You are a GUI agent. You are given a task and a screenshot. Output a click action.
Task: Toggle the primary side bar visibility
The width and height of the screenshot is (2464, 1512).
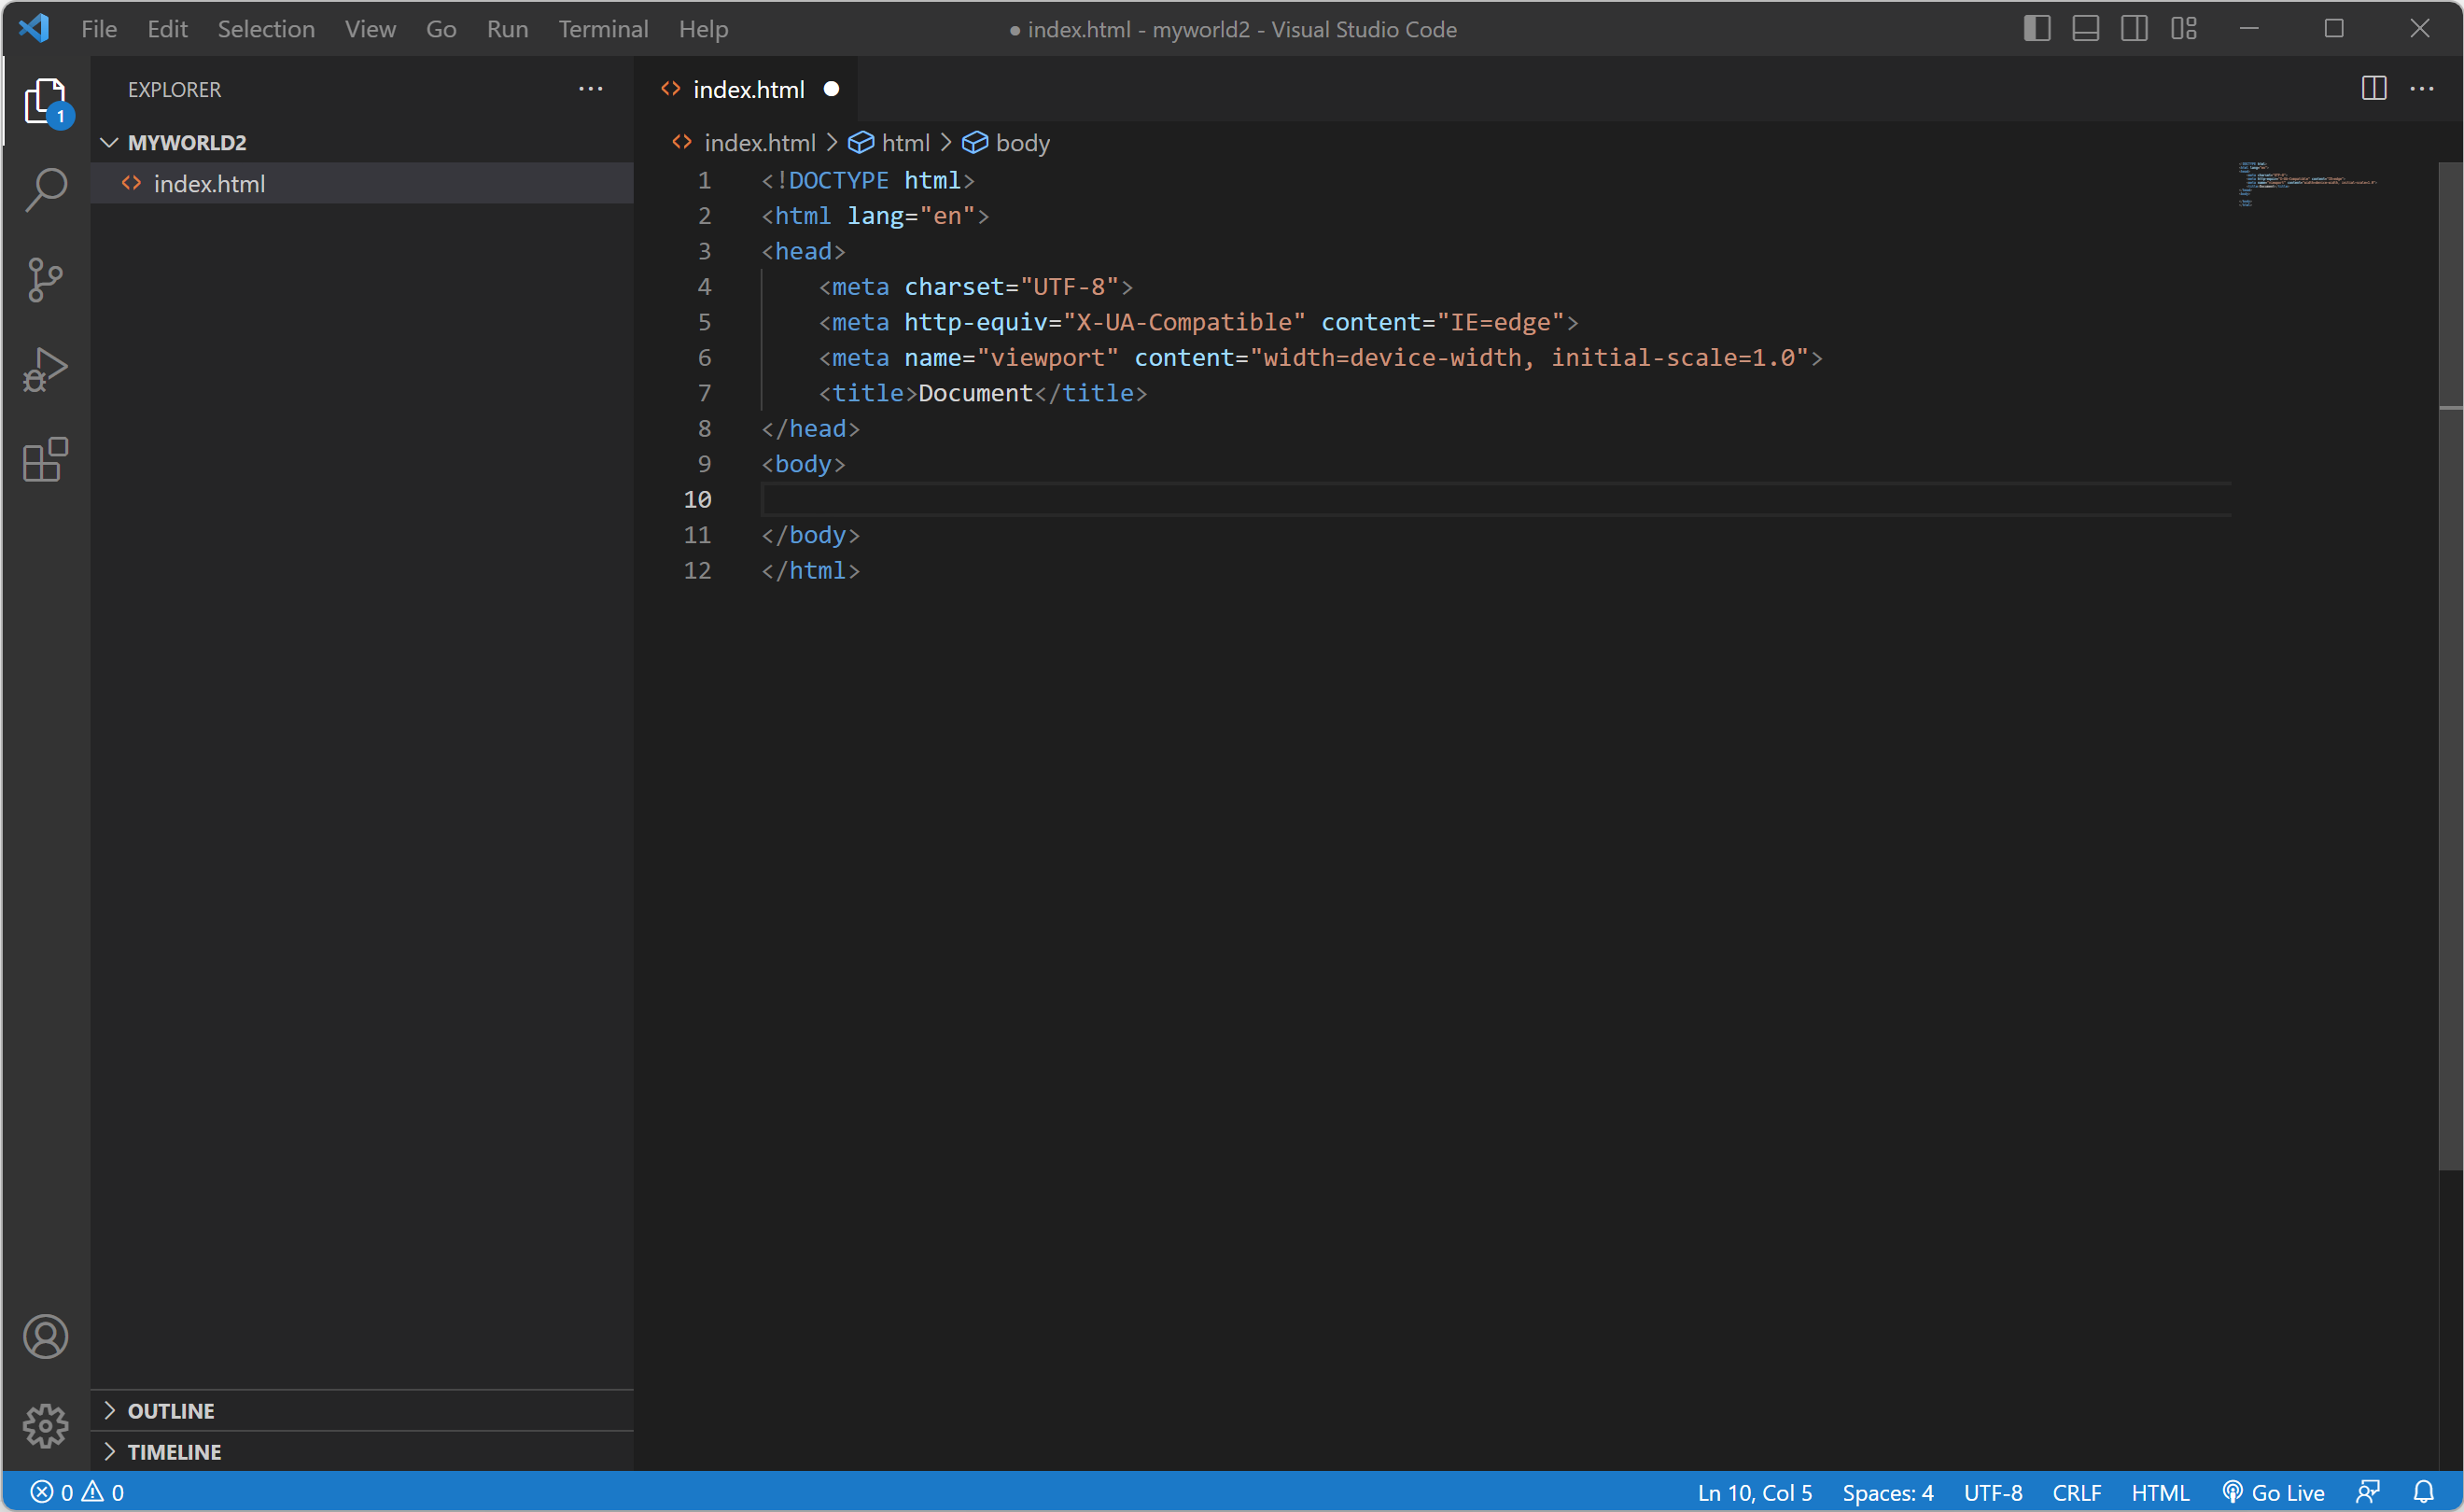pyautogui.click(x=2036, y=29)
